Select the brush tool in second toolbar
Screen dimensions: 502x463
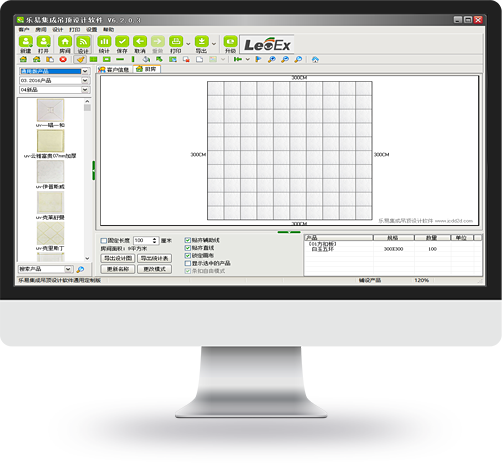(x=80, y=59)
